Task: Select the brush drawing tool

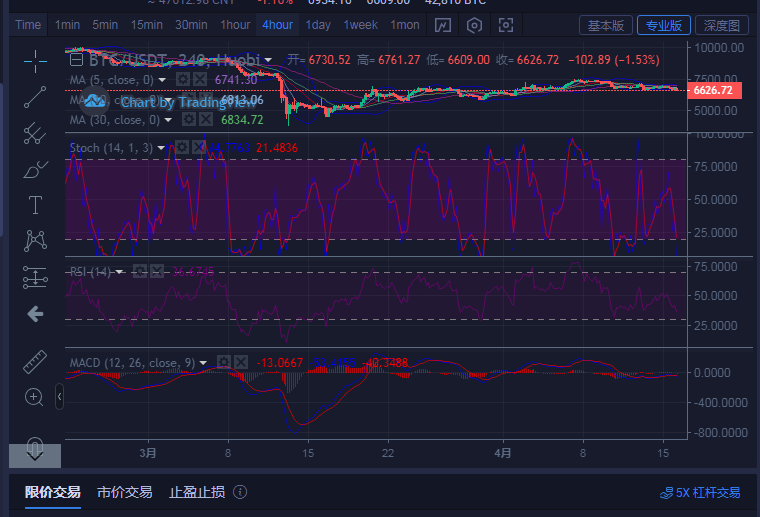Action: coord(35,170)
